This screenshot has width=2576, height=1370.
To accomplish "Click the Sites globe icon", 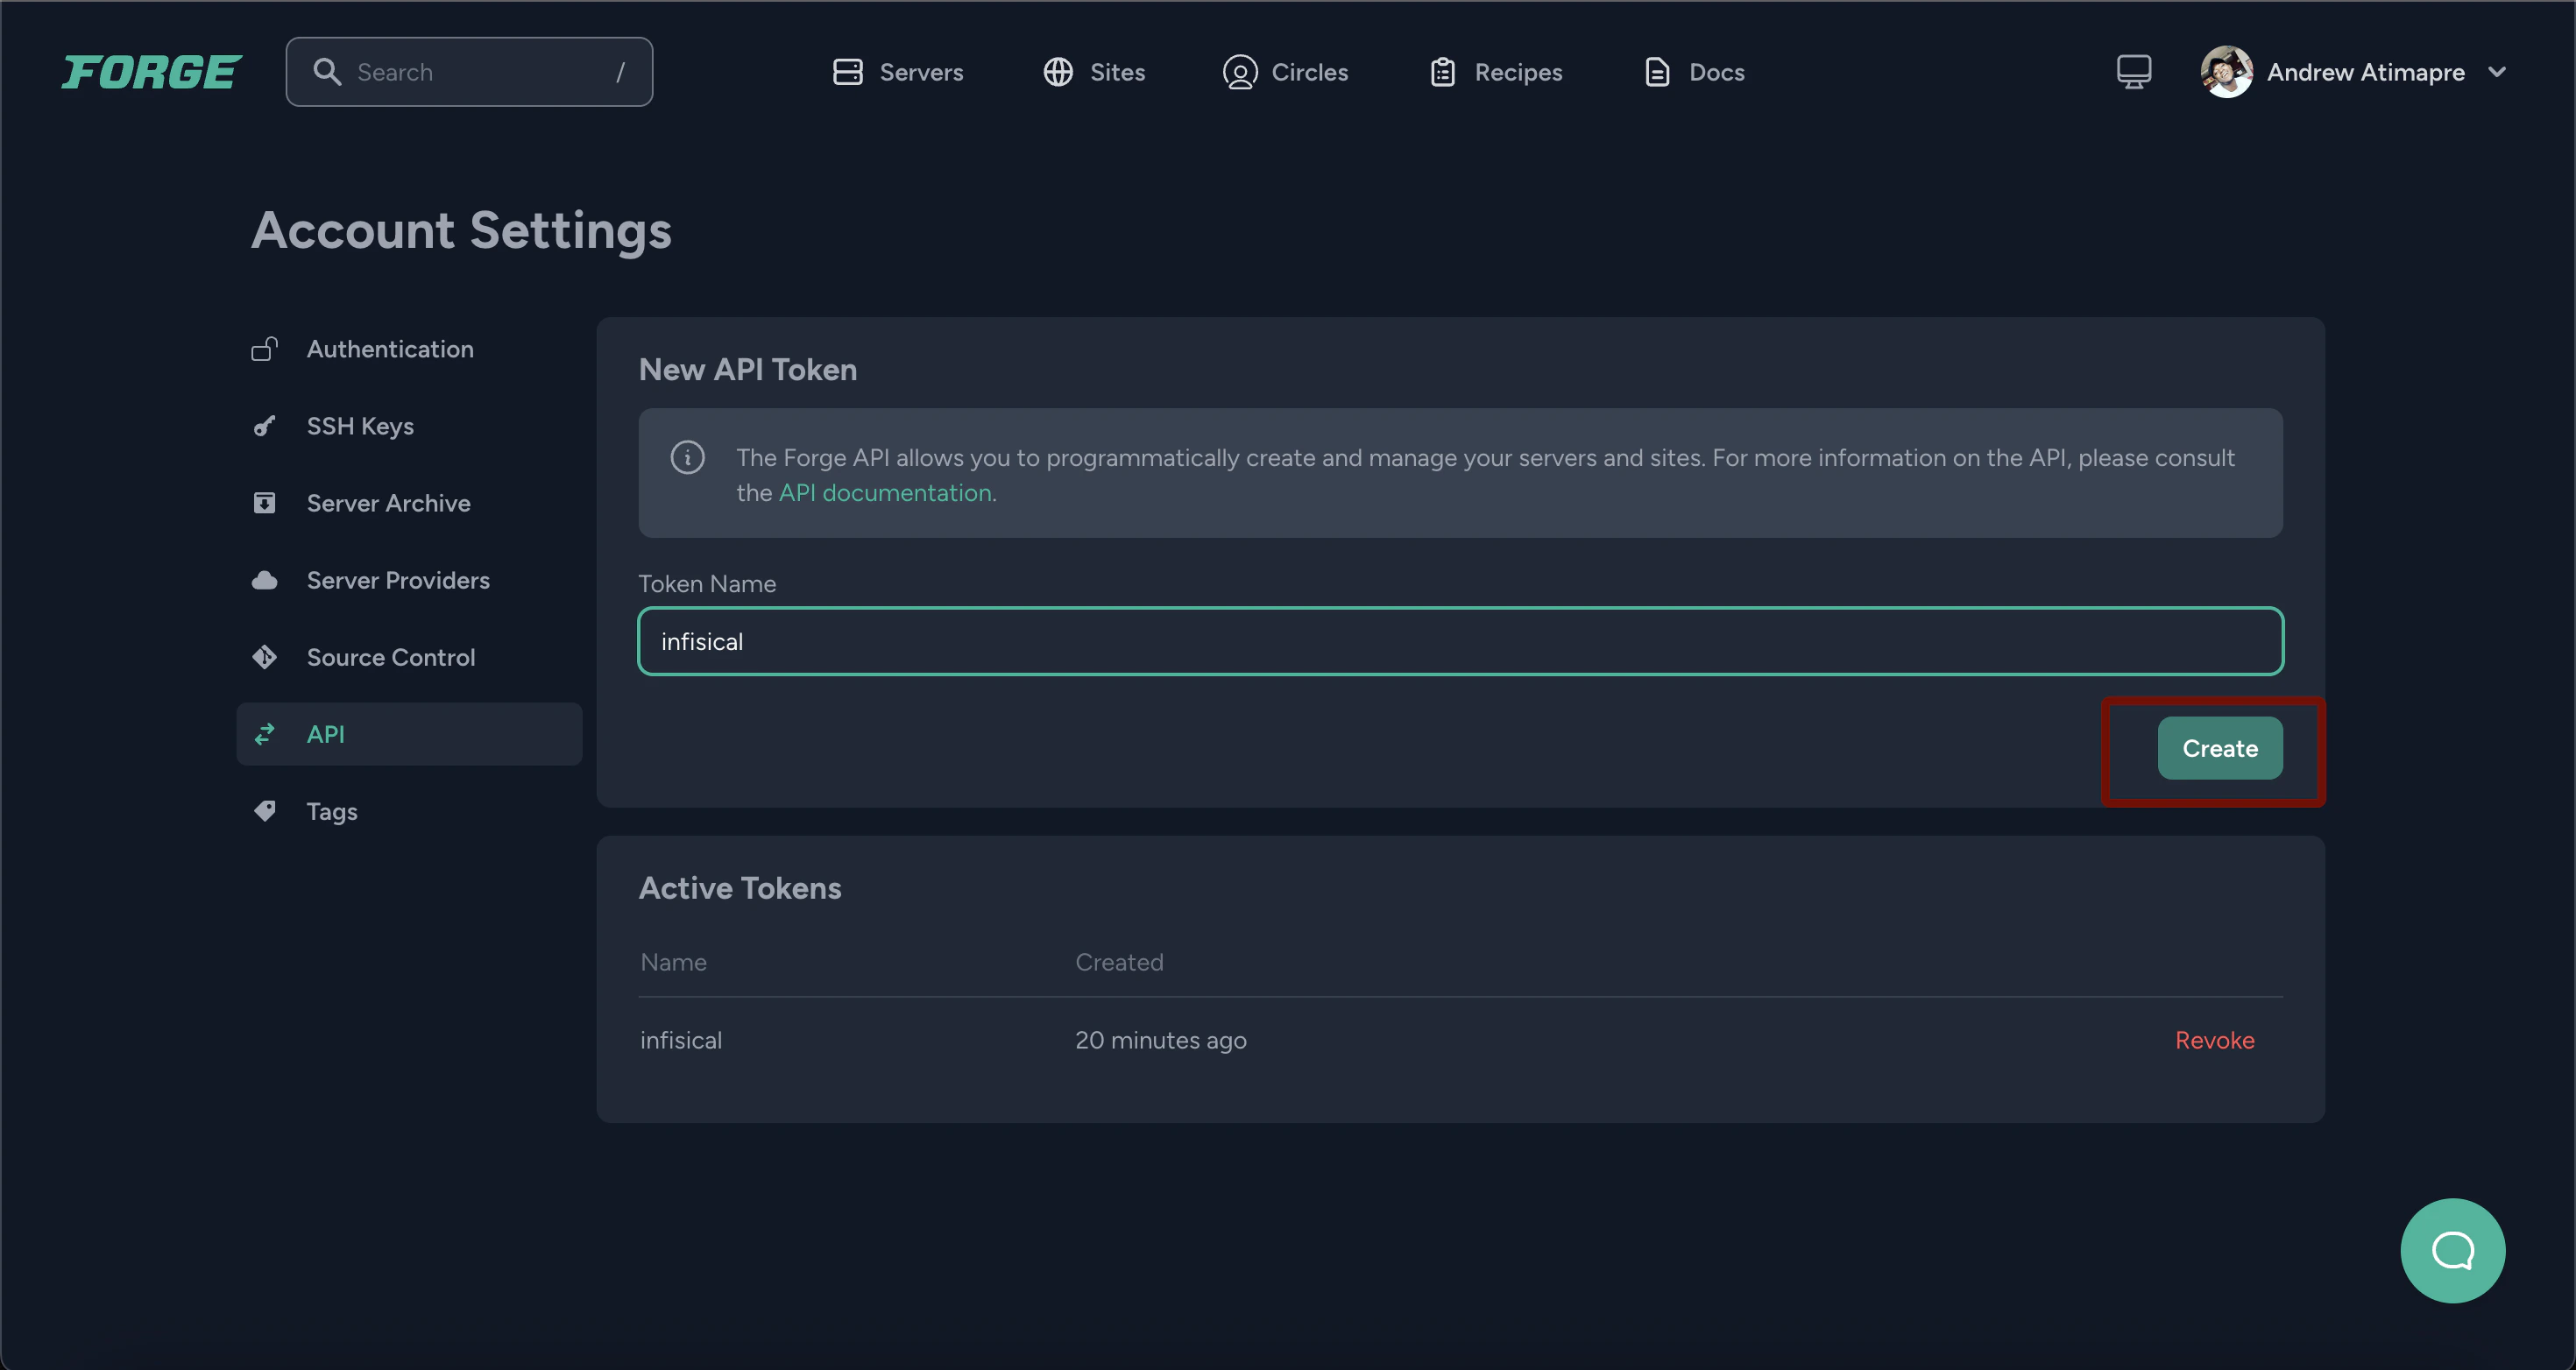I will point(1058,72).
